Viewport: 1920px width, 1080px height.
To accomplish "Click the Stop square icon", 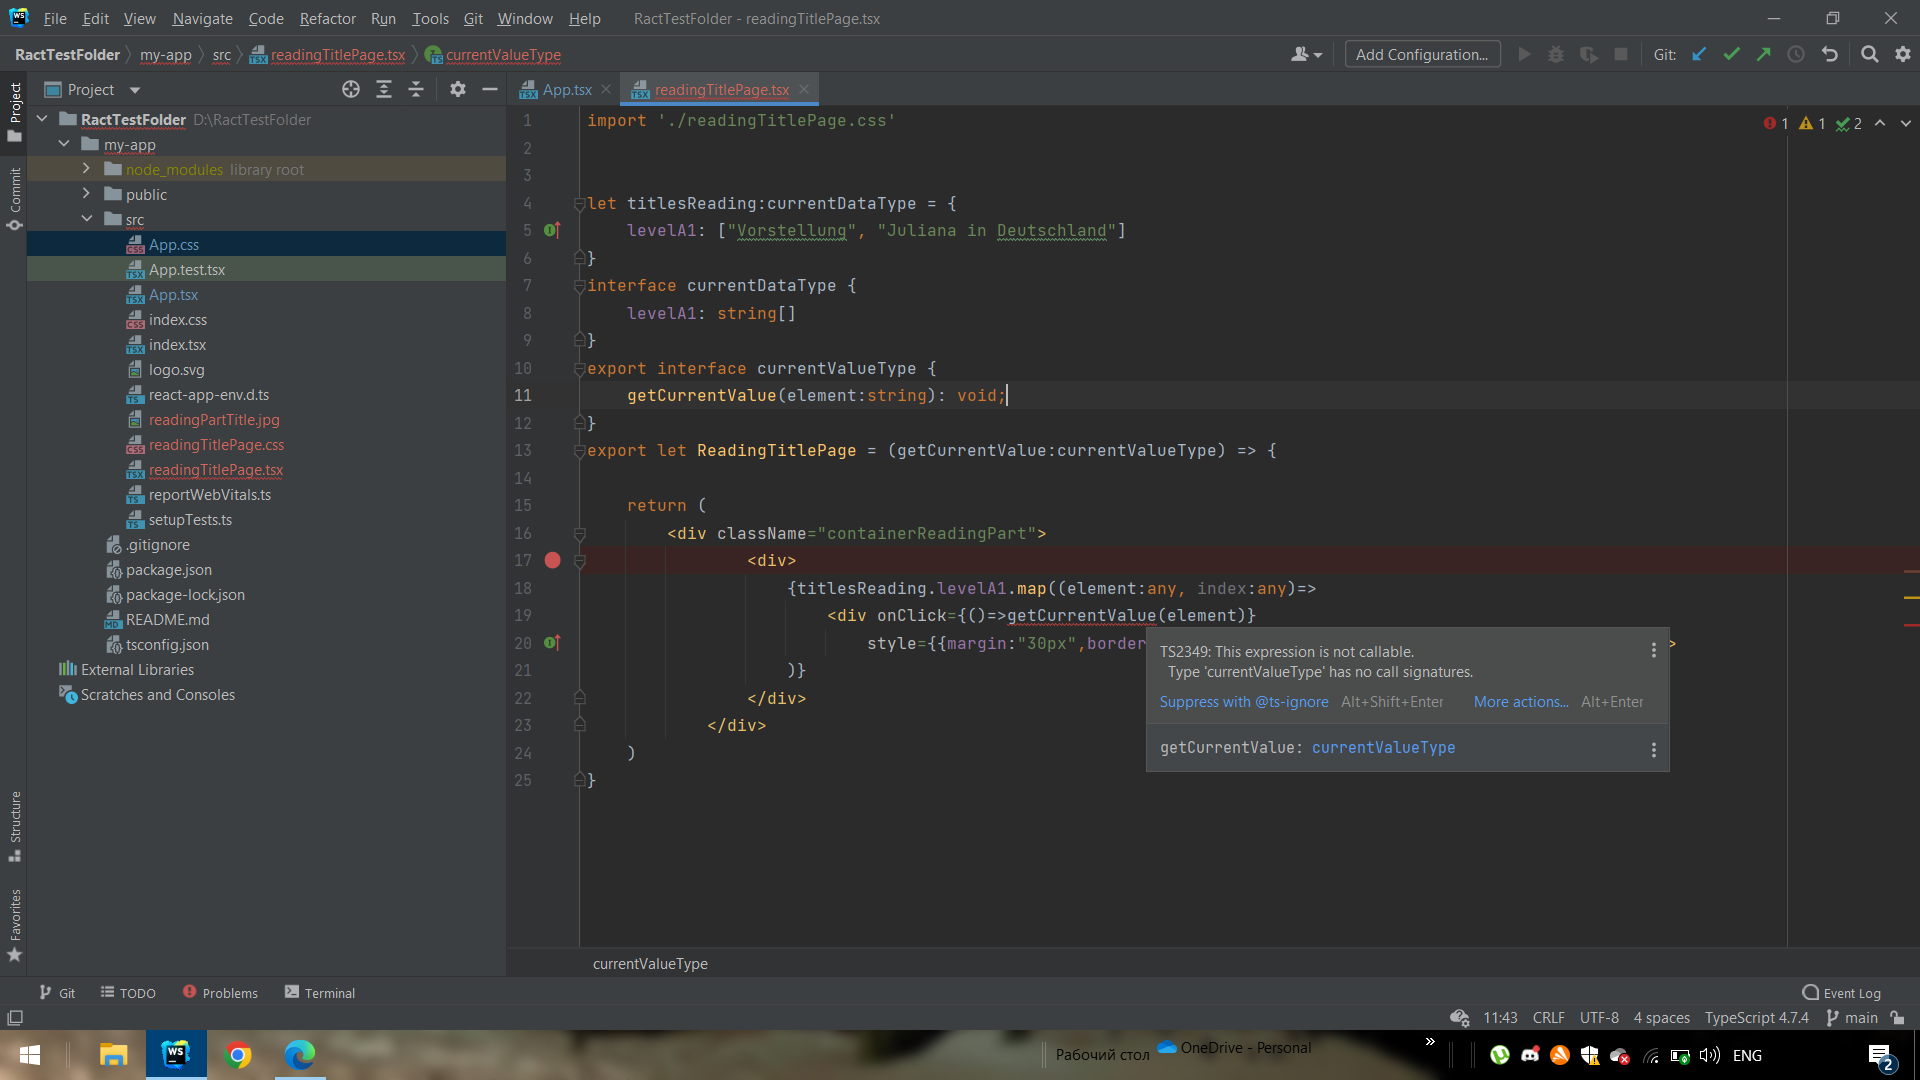I will (1621, 54).
